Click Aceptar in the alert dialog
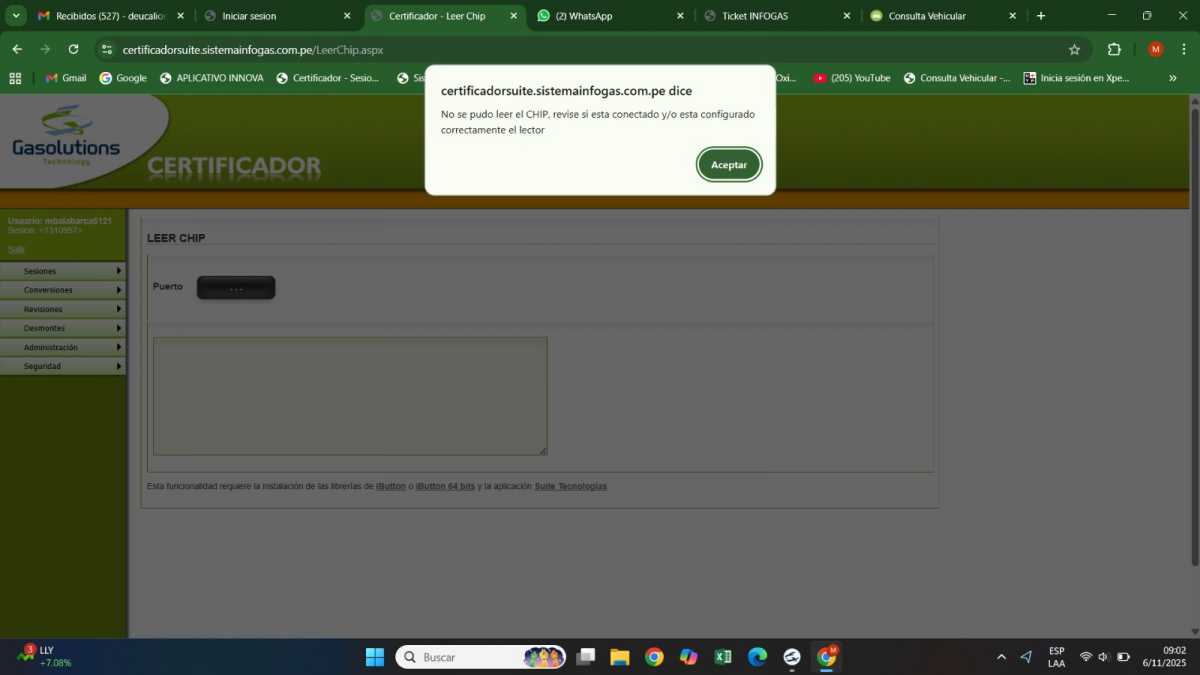This screenshot has height=675, width=1200. 729,165
